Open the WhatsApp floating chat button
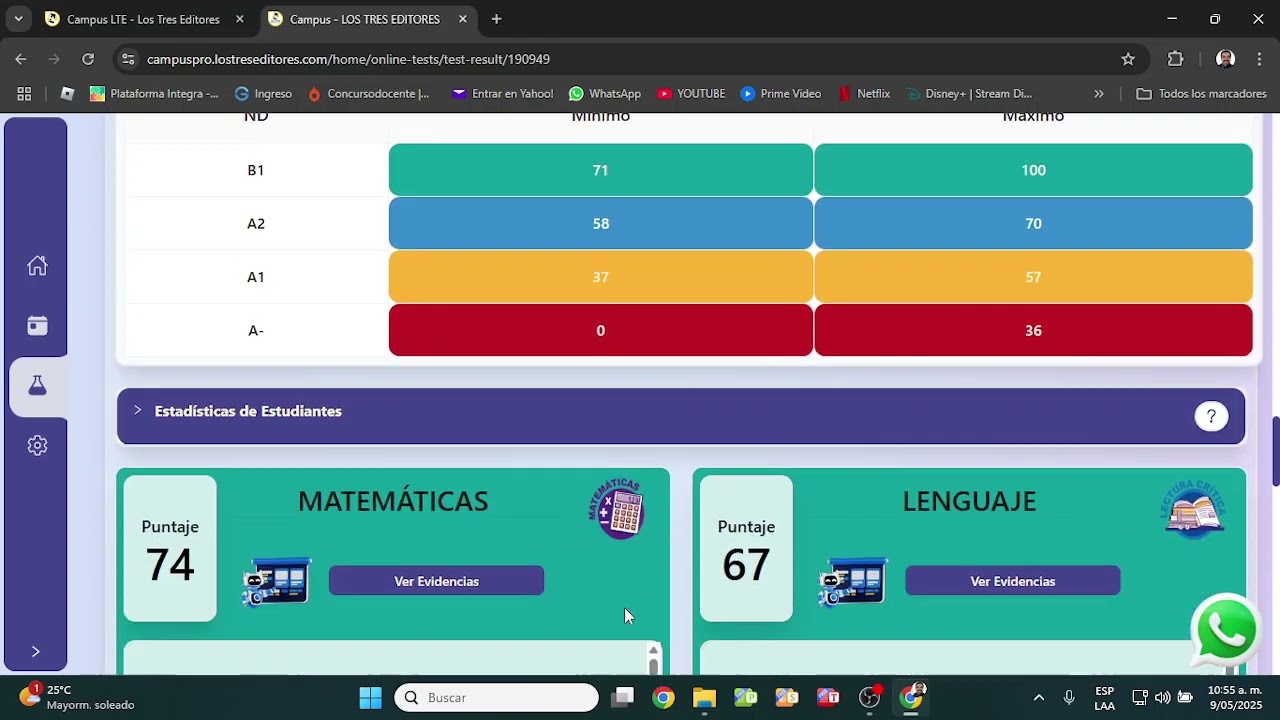1280x720 pixels. (x=1226, y=631)
